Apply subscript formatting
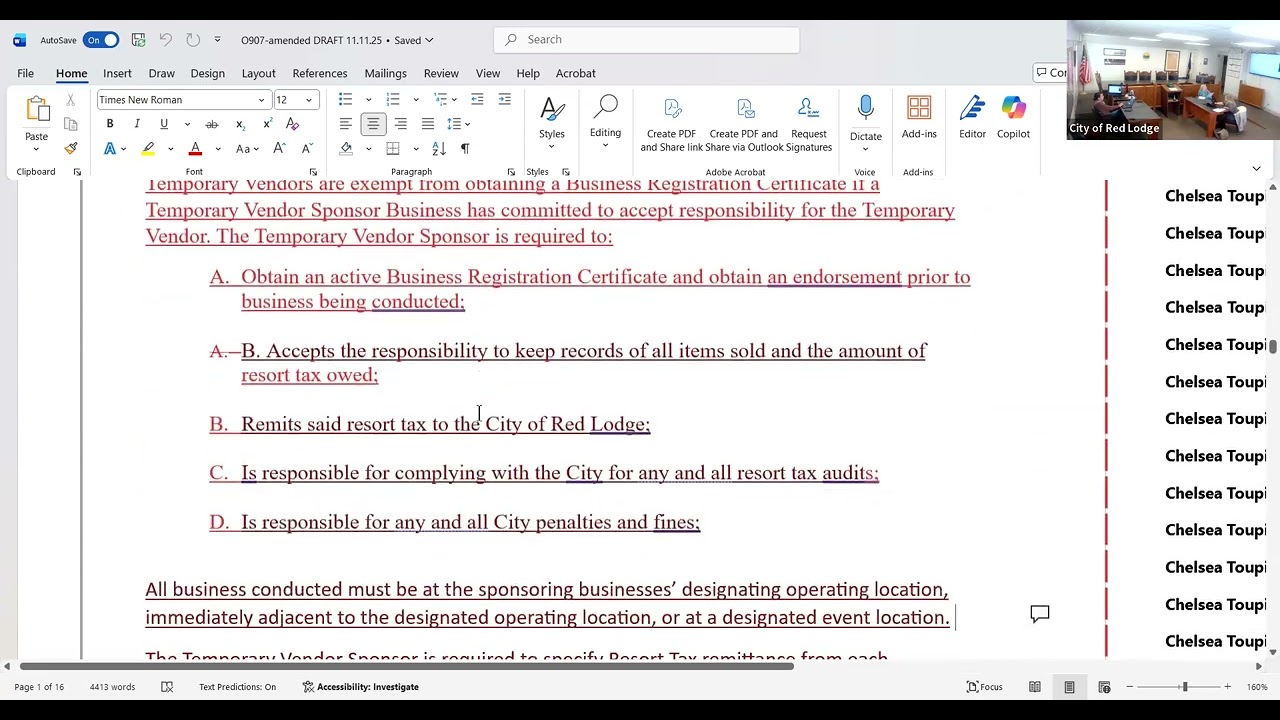 pyautogui.click(x=240, y=124)
